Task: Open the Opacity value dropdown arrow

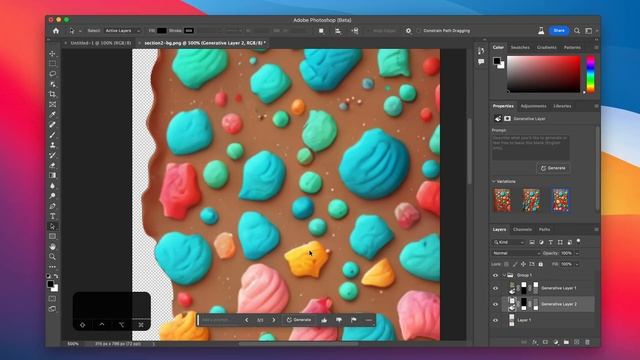Action: pyautogui.click(x=577, y=253)
